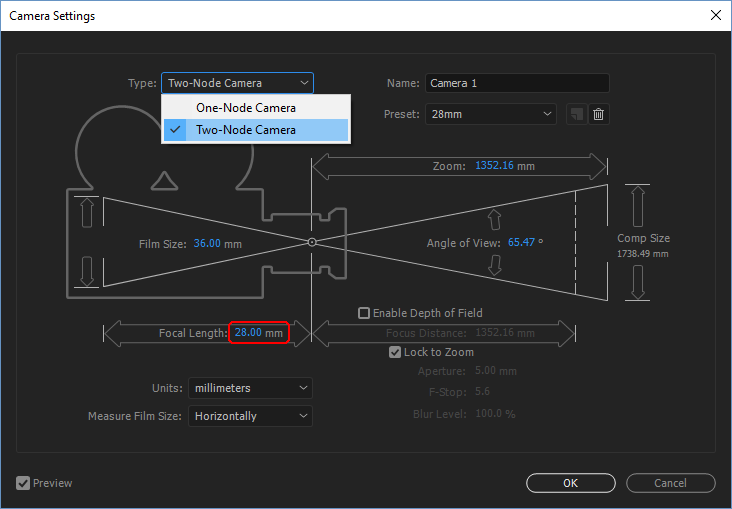Click the Zoom value 1352.16
This screenshot has width=732, height=509.
click(494, 166)
